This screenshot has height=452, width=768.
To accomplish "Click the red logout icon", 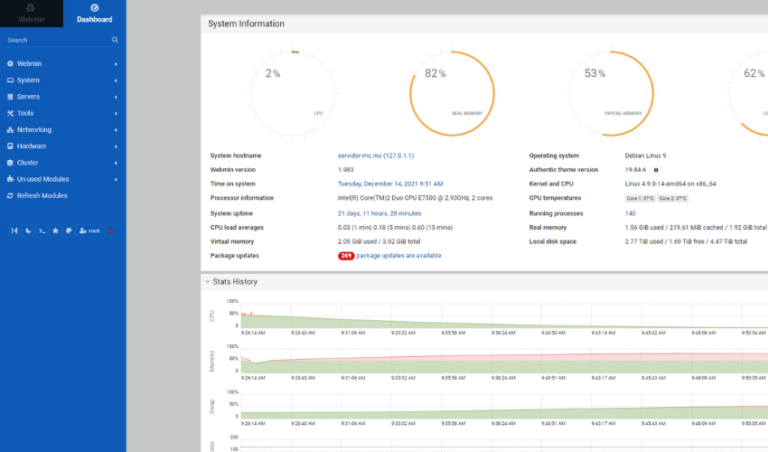I will coord(111,231).
